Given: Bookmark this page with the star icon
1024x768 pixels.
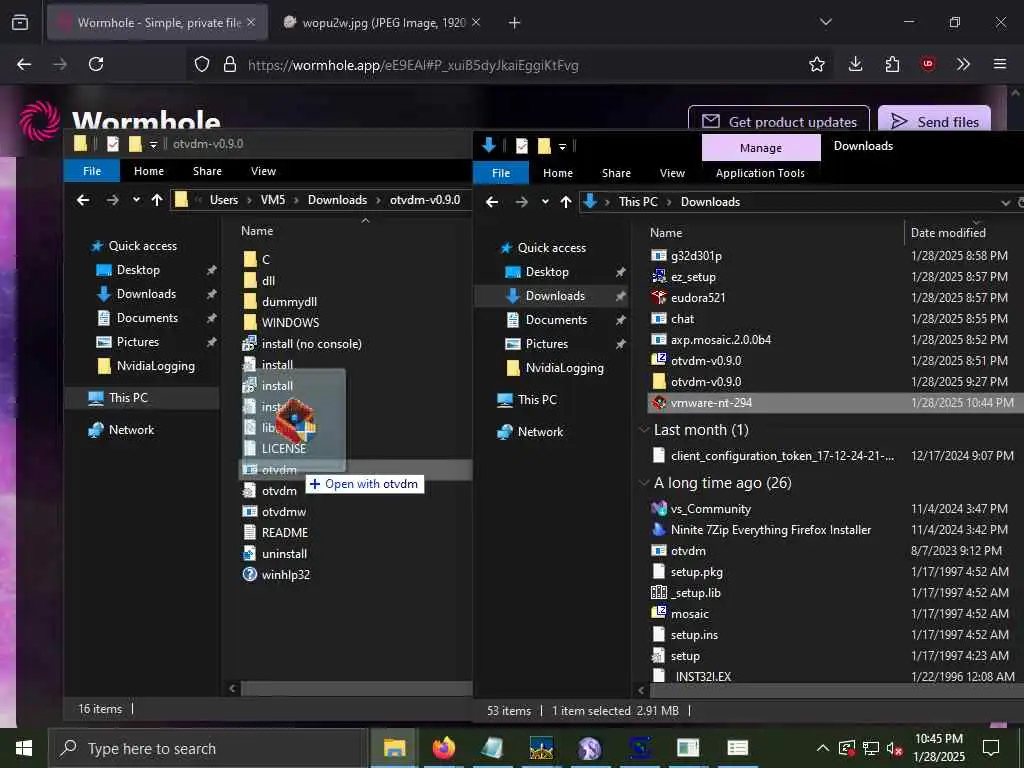Looking at the screenshot, I should [x=816, y=64].
